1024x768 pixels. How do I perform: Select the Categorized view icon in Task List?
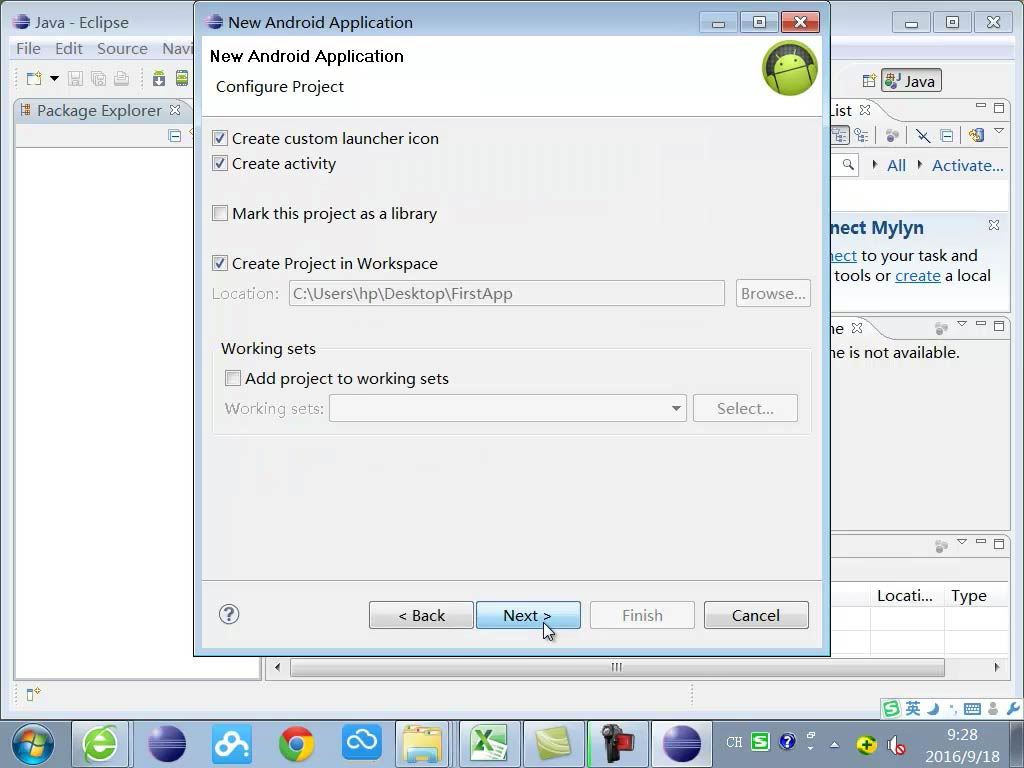[x=840, y=135]
